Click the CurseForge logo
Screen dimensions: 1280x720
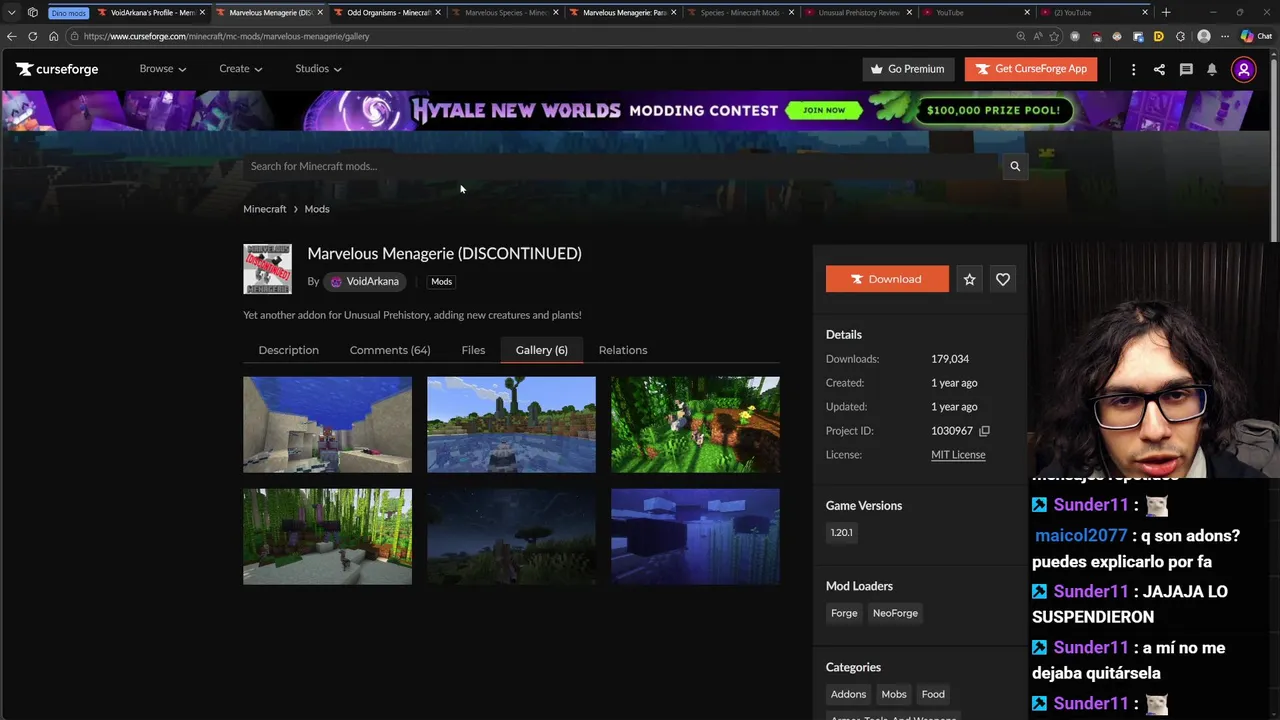(x=57, y=69)
